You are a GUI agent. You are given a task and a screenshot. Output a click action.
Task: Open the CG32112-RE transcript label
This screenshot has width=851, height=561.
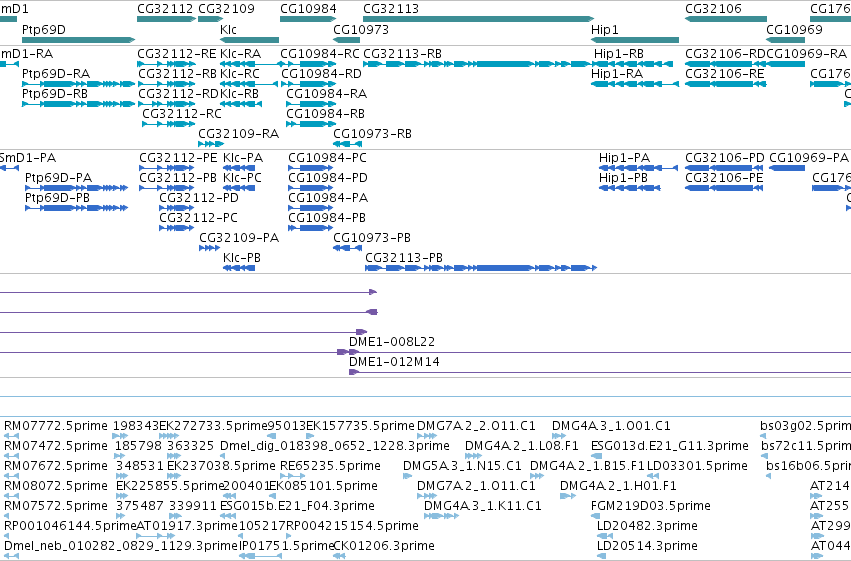coord(177,54)
